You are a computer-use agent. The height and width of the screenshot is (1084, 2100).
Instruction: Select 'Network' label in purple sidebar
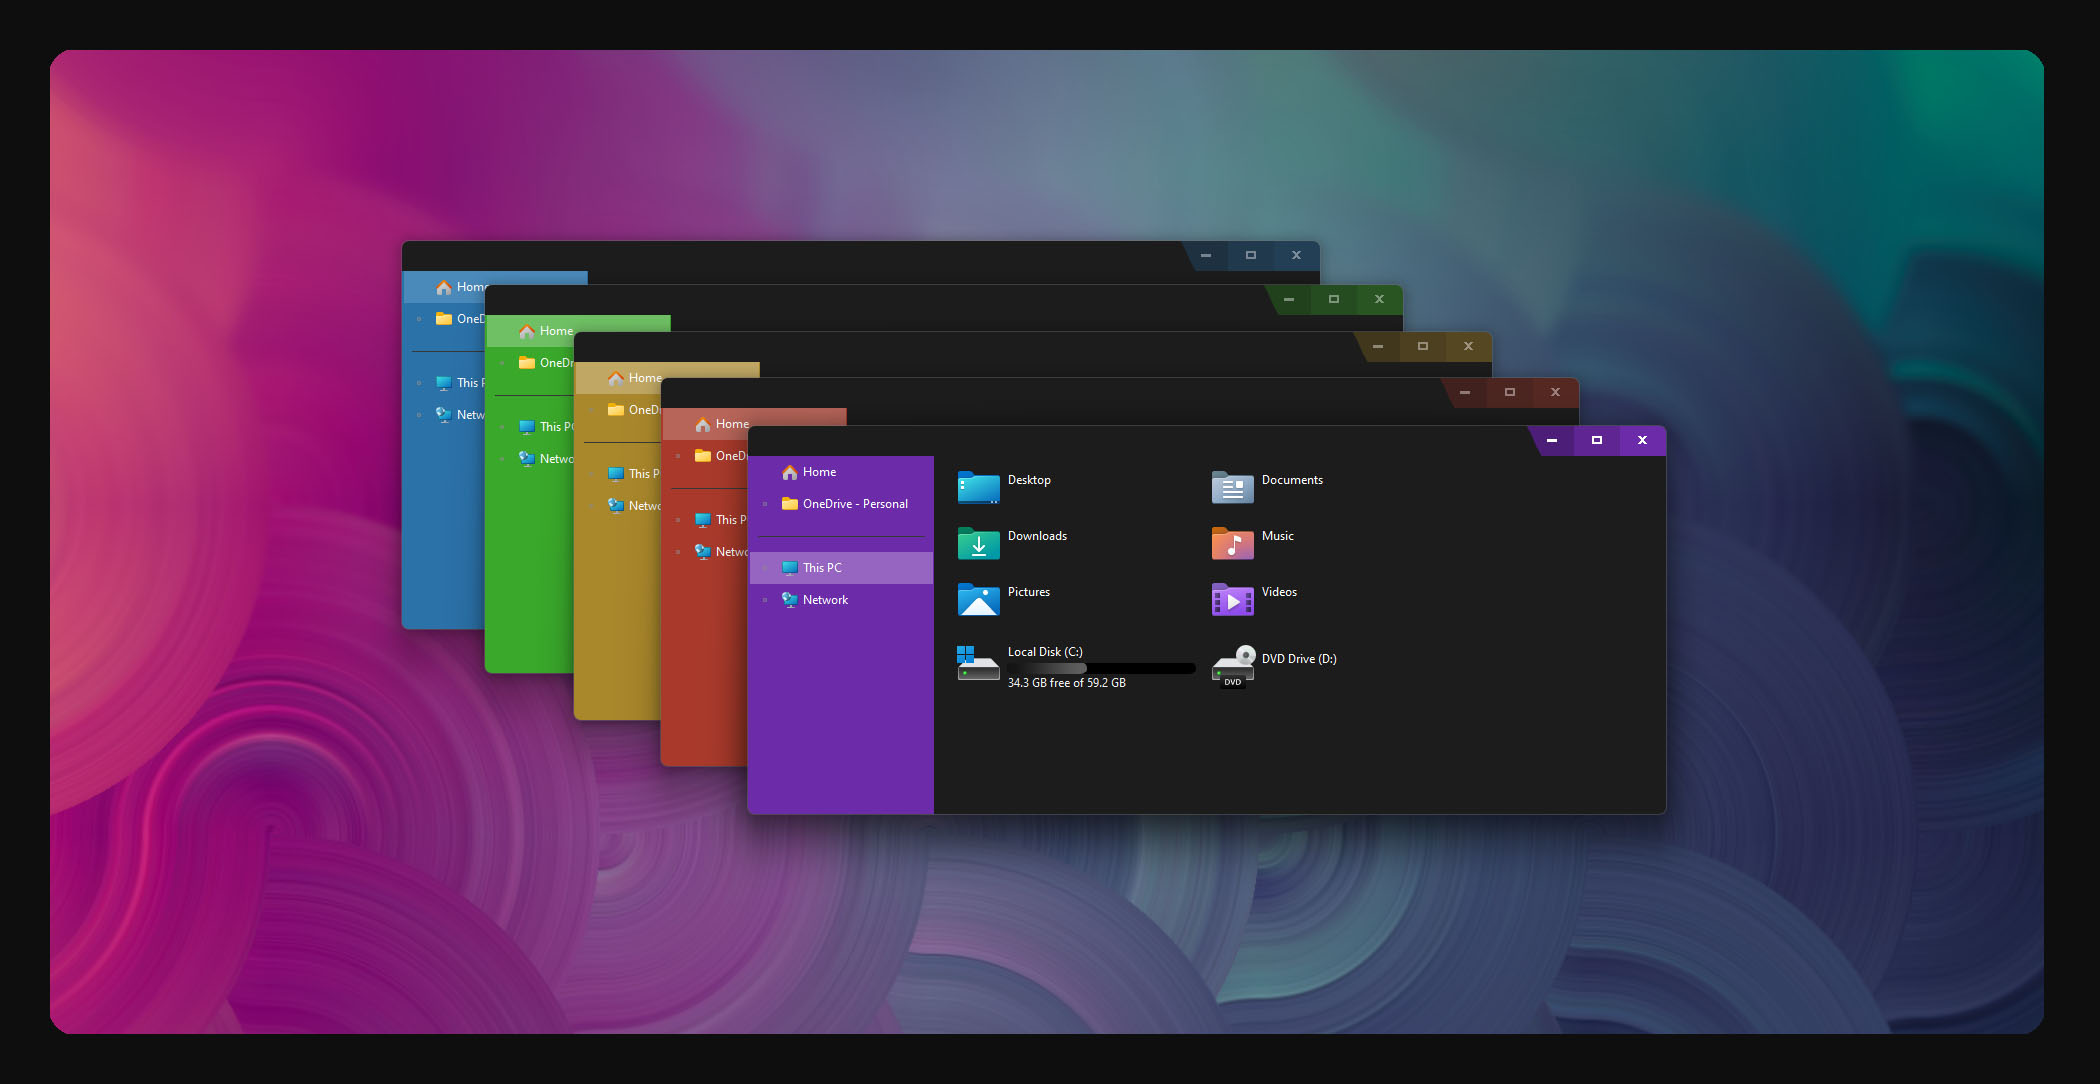825,600
